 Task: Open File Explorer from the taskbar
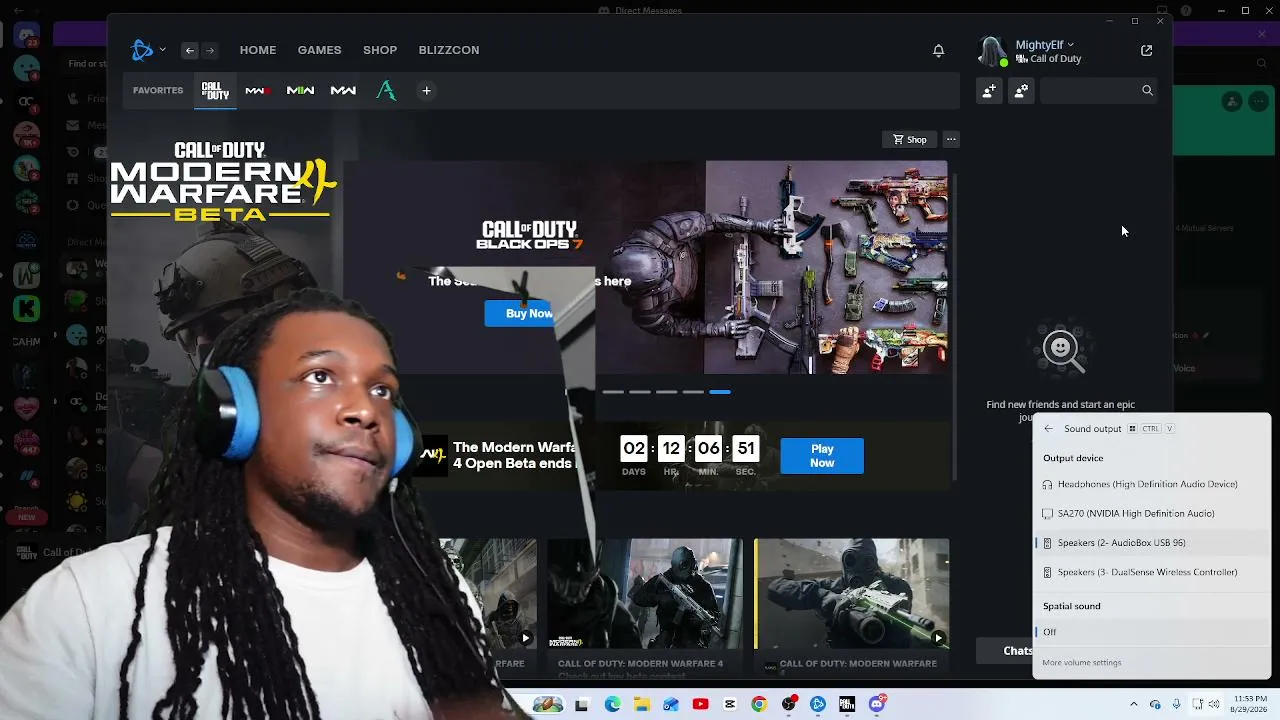tap(641, 704)
